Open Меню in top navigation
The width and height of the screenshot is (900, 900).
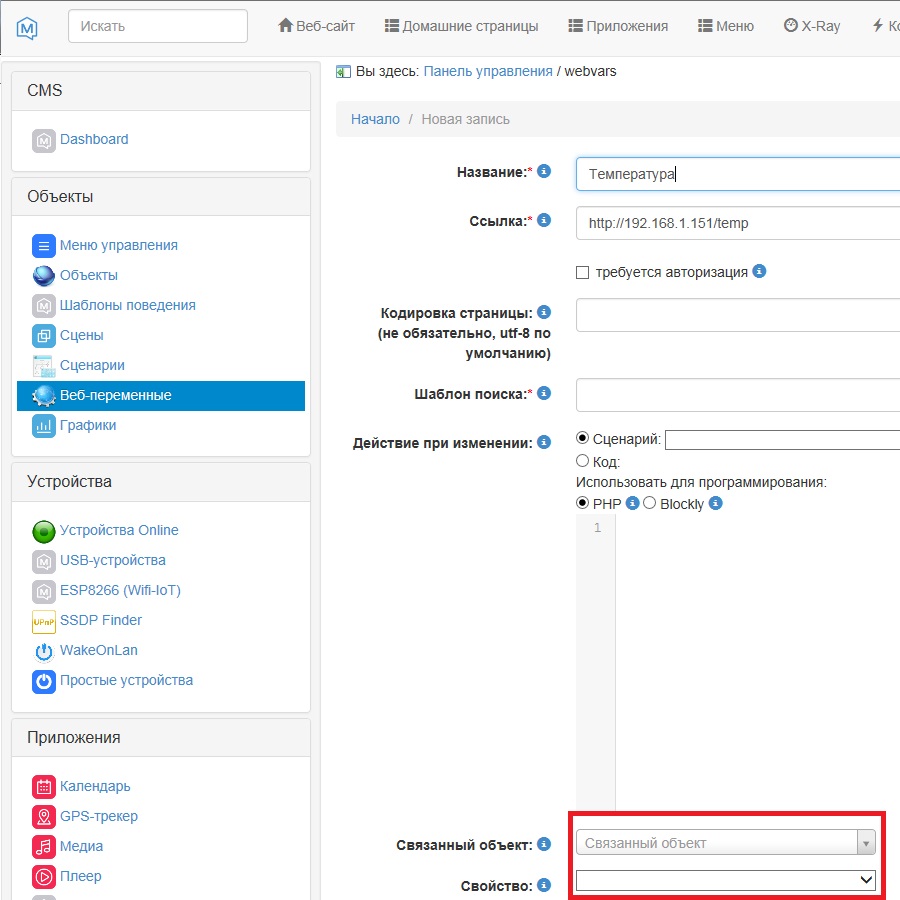click(x=726, y=26)
